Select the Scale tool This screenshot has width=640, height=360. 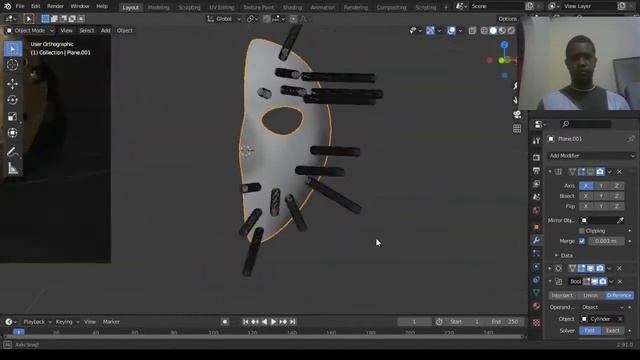coord(13,116)
